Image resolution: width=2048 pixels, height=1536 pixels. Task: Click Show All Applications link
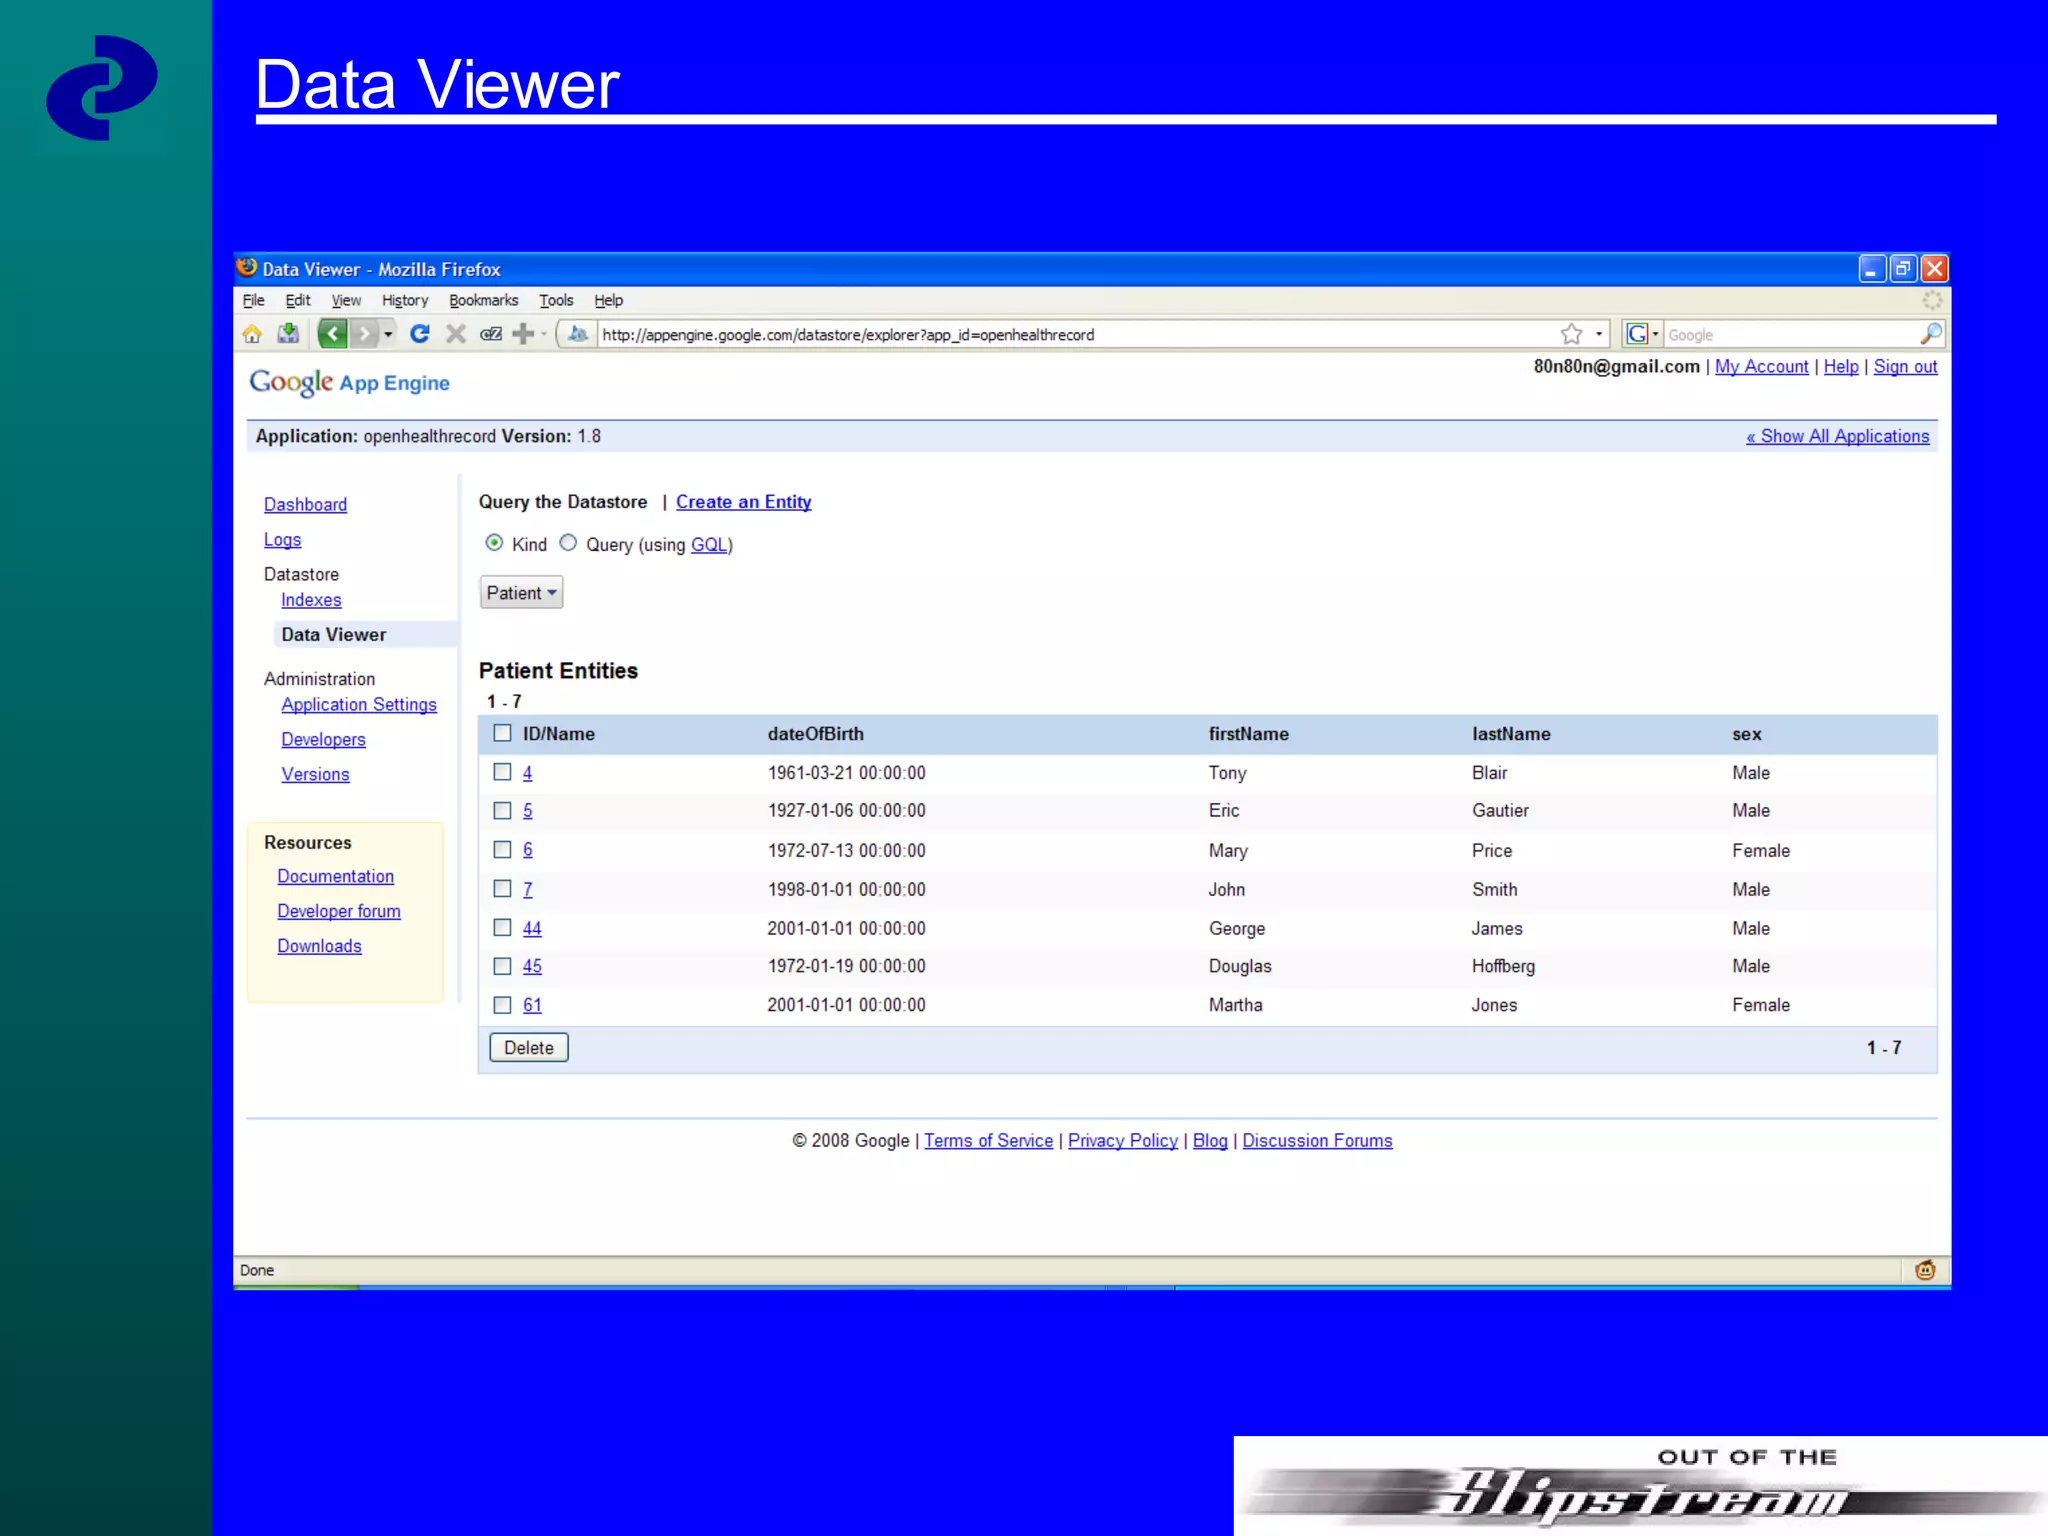pos(1837,436)
